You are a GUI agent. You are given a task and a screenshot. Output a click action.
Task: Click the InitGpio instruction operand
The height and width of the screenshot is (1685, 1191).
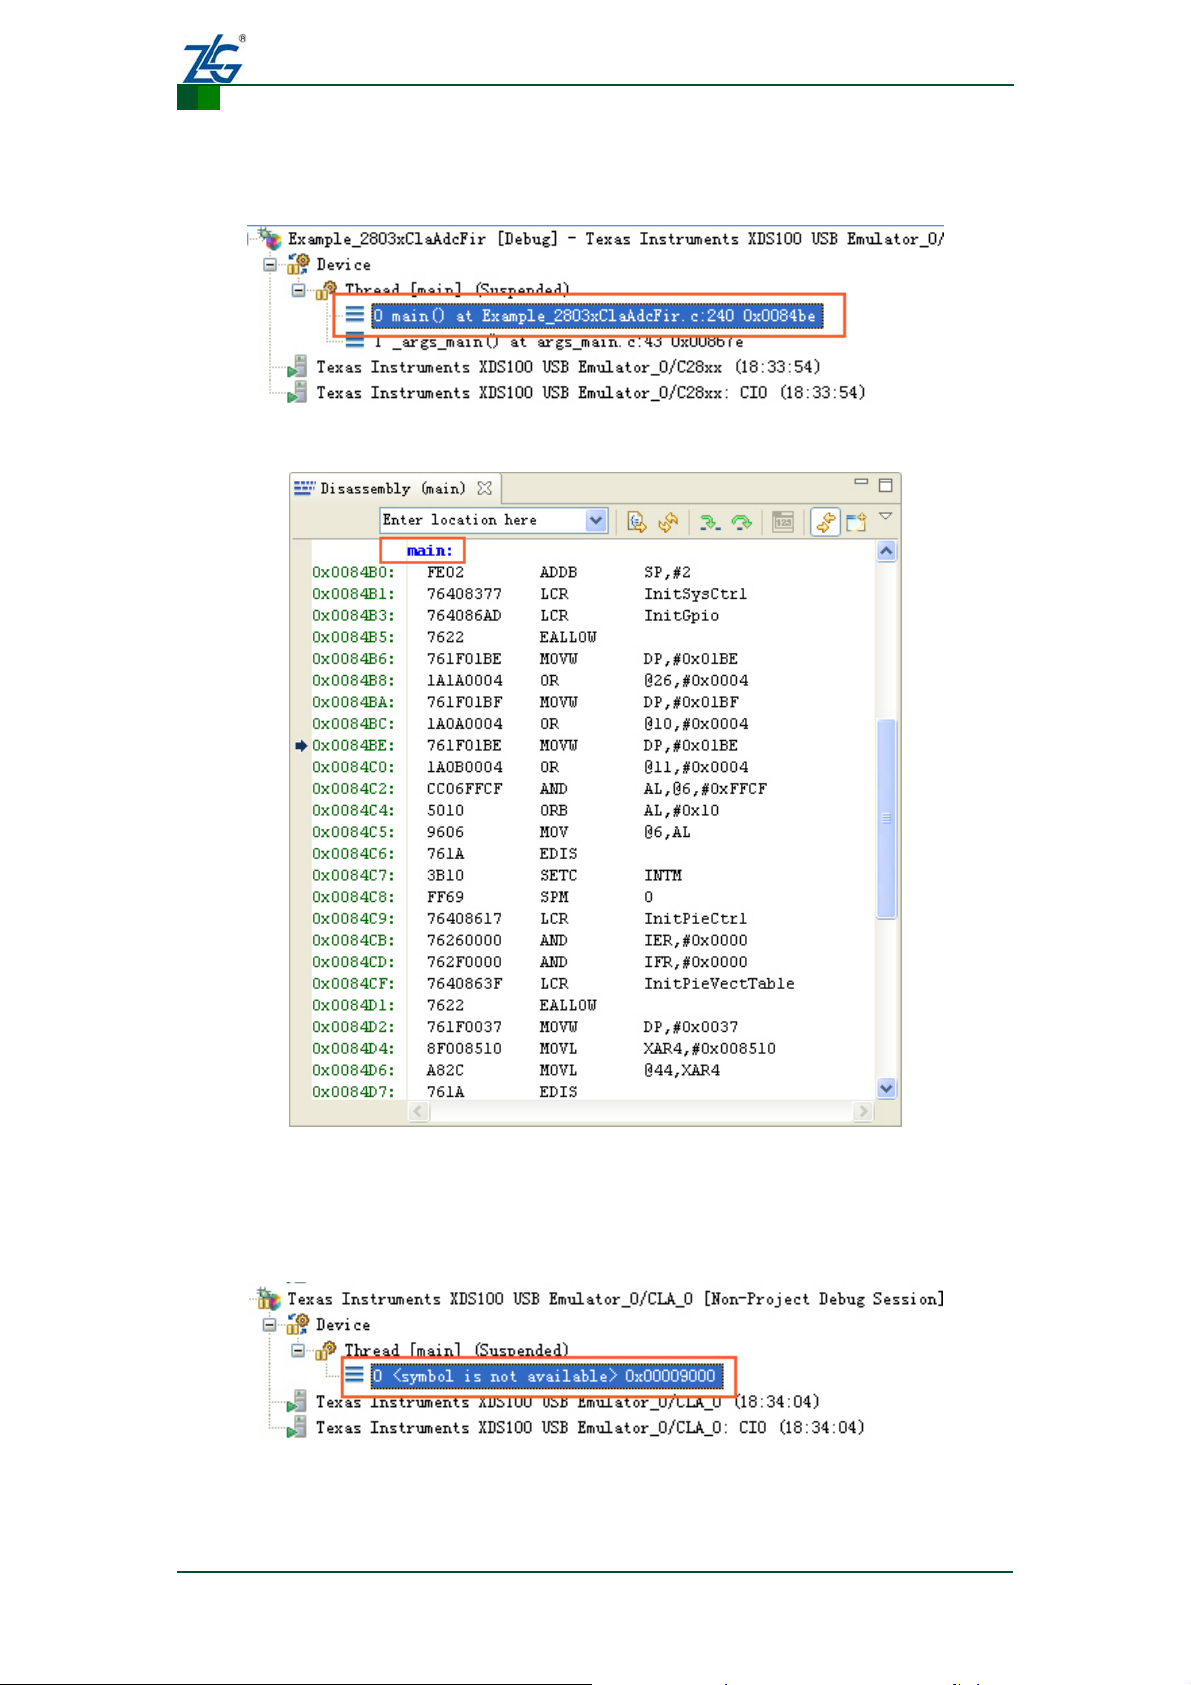click(x=682, y=616)
